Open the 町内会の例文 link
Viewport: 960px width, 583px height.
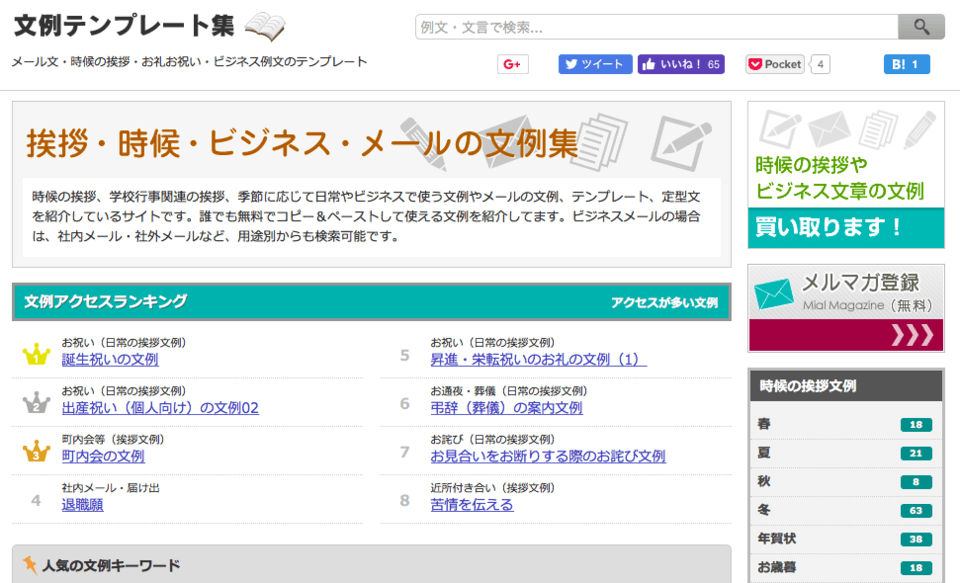click(x=103, y=456)
